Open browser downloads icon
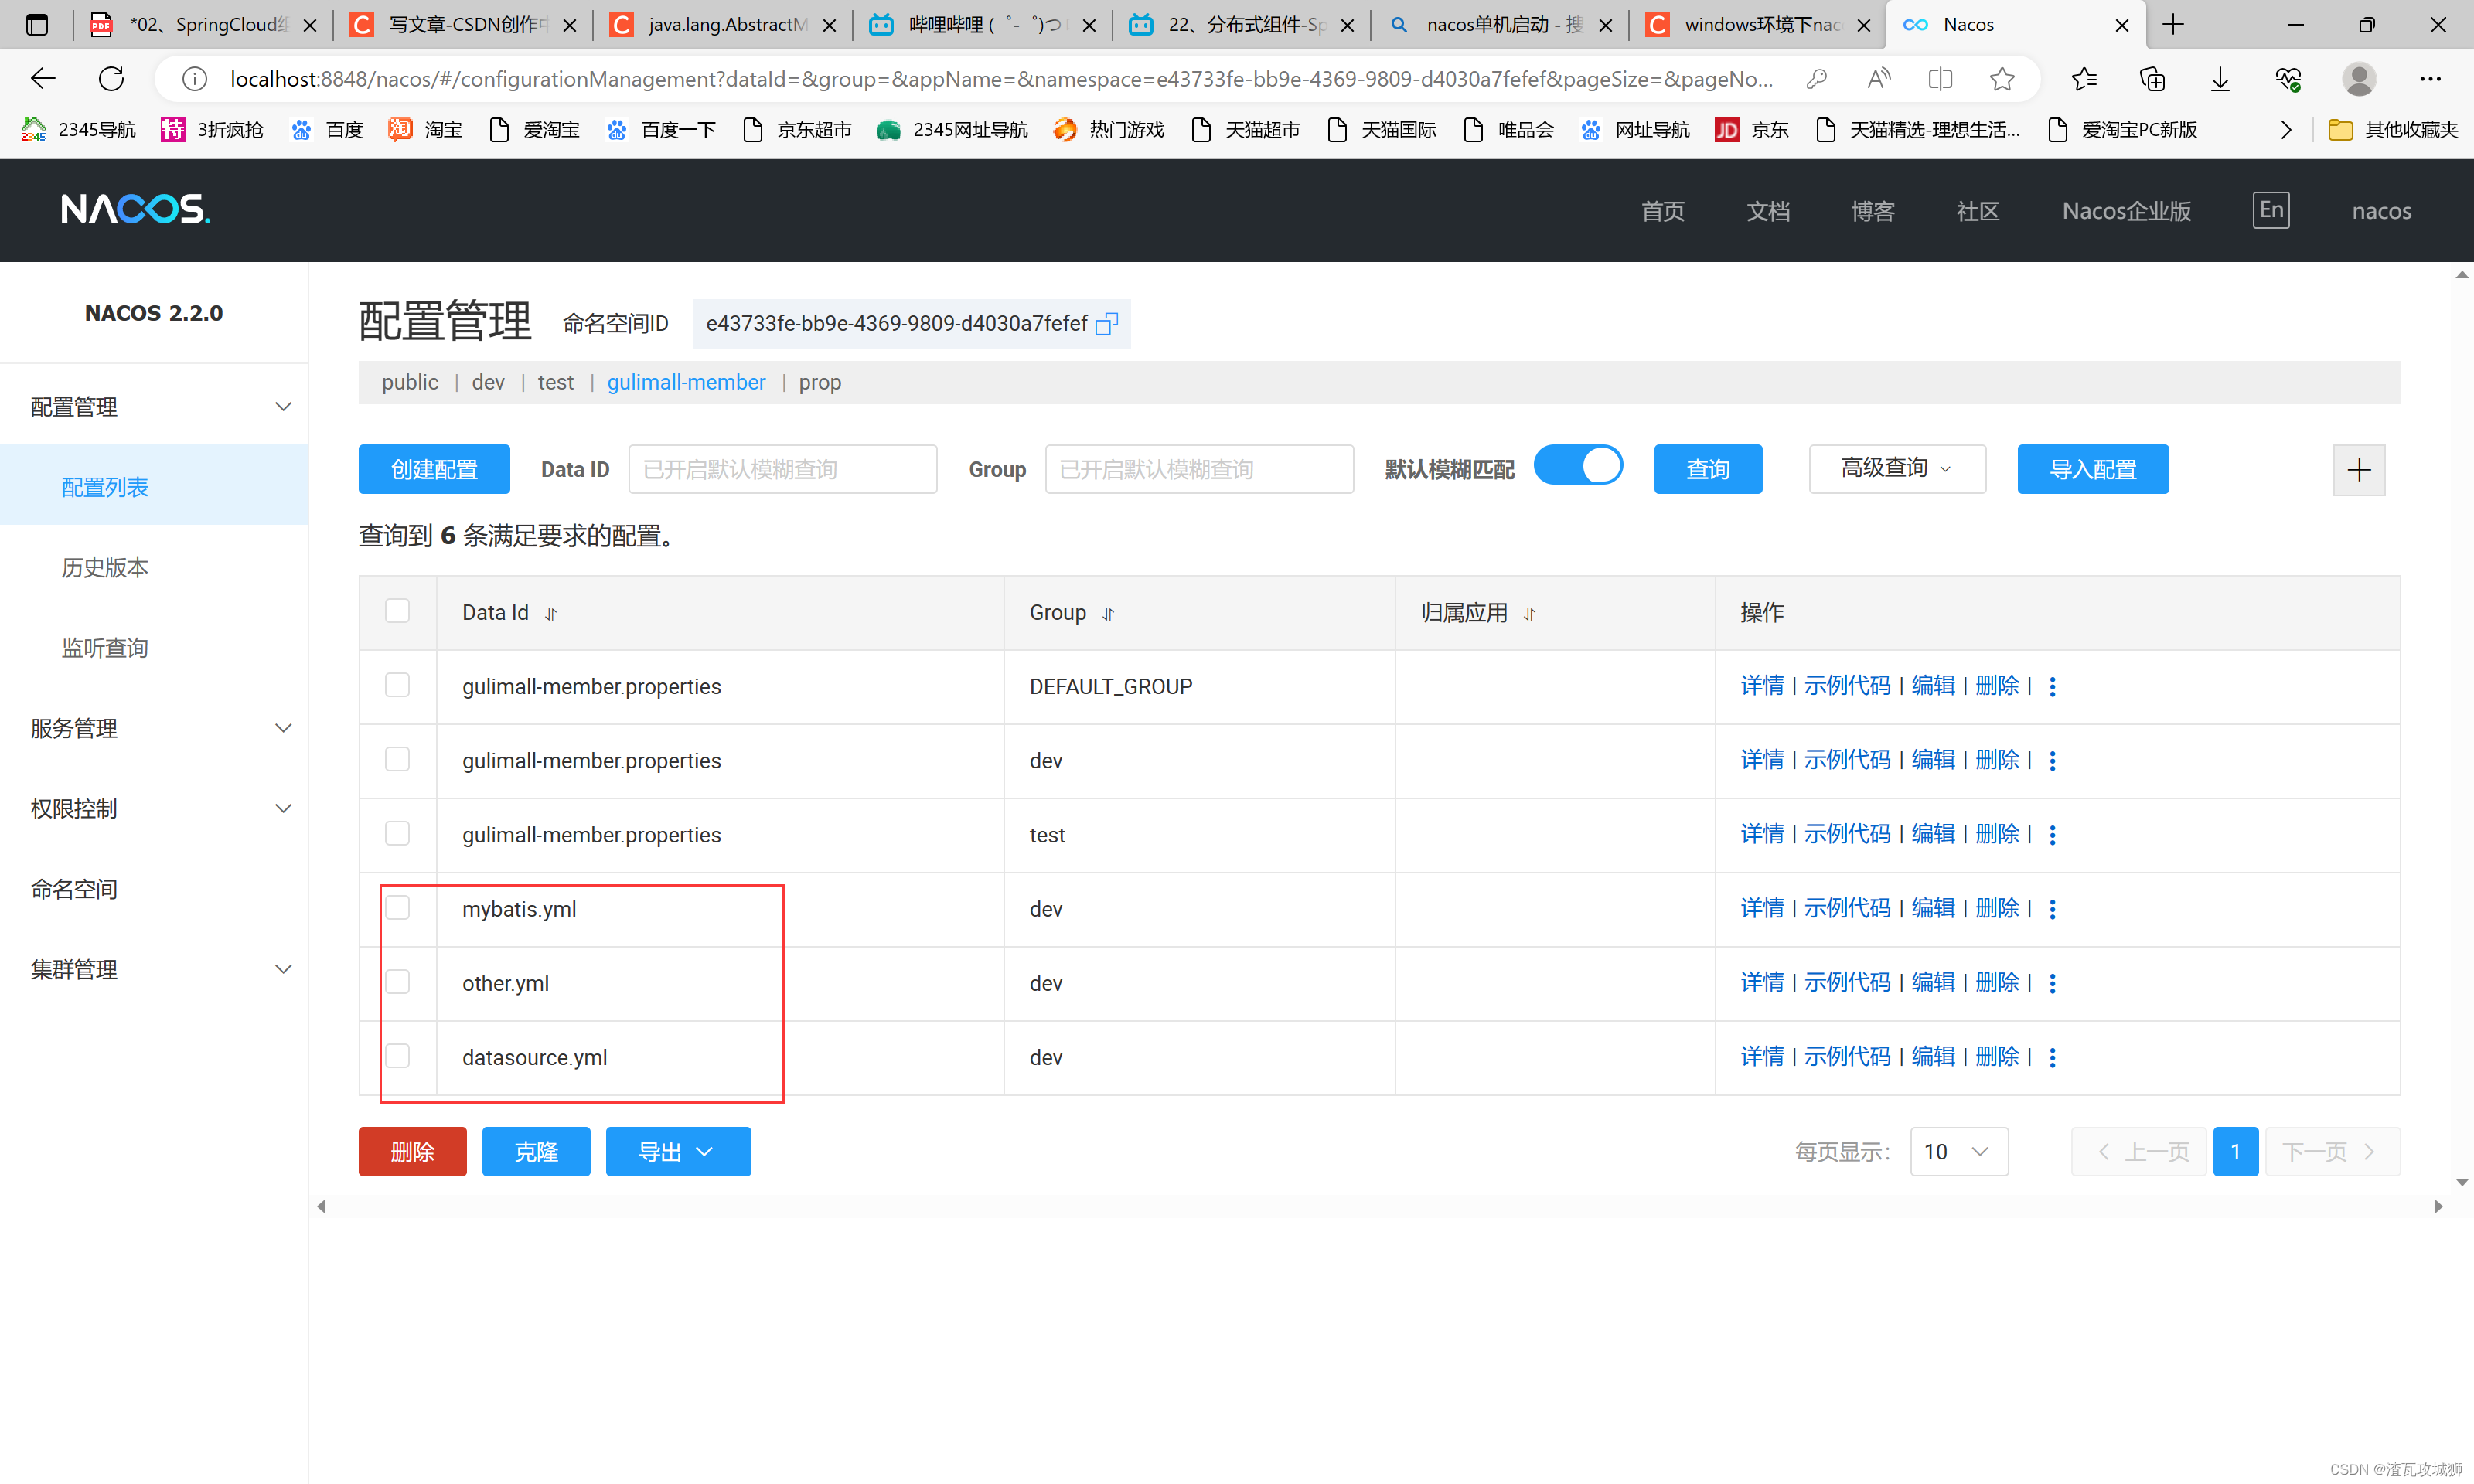The image size is (2474, 1484). click(x=2219, y=78)
